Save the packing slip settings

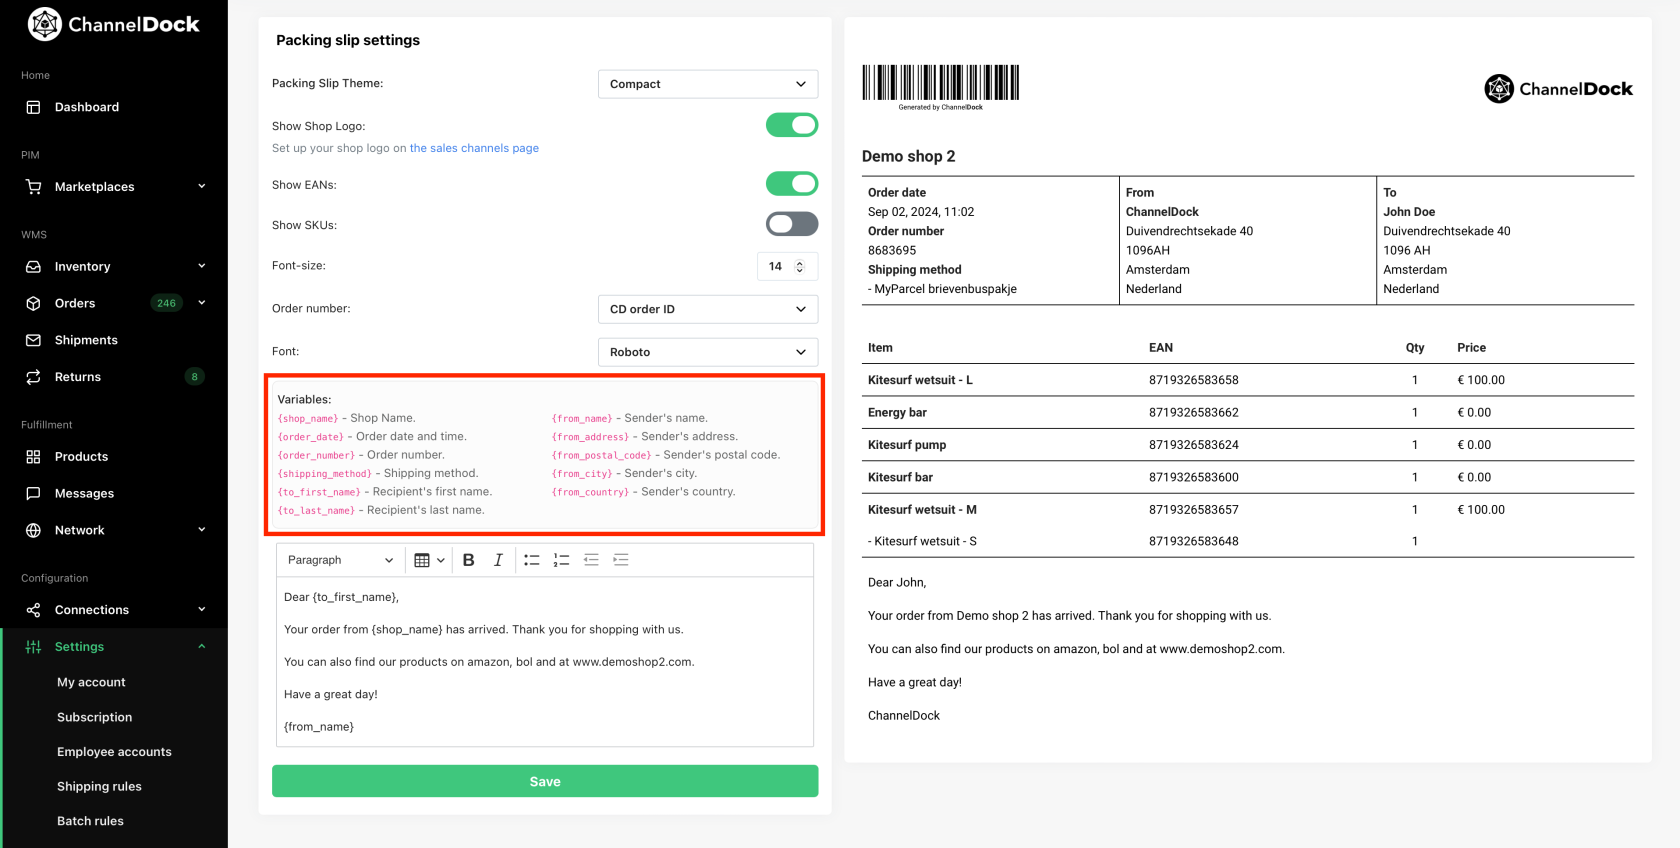[545, 781]
